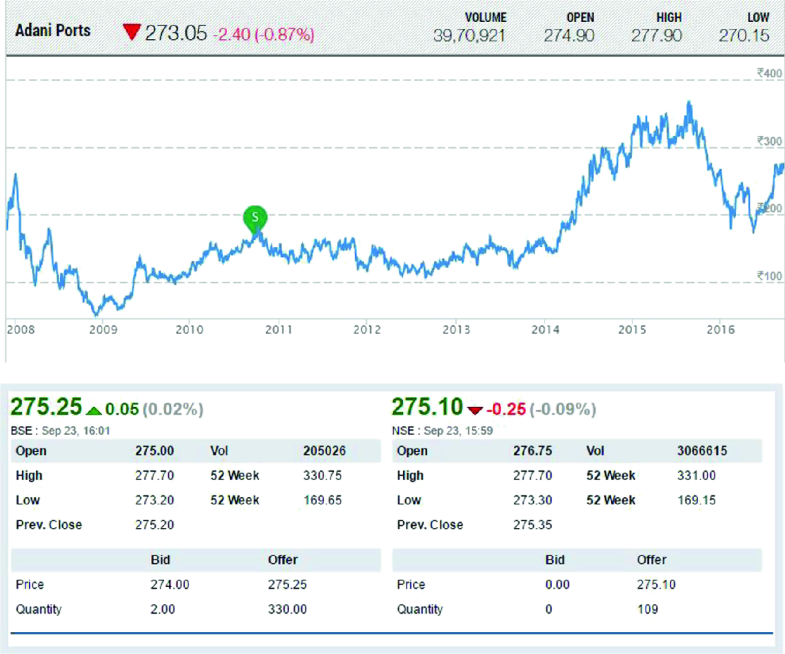Click the NSE Open value 276.75
Screen dimensions: 785x654
tap(533, 451)
